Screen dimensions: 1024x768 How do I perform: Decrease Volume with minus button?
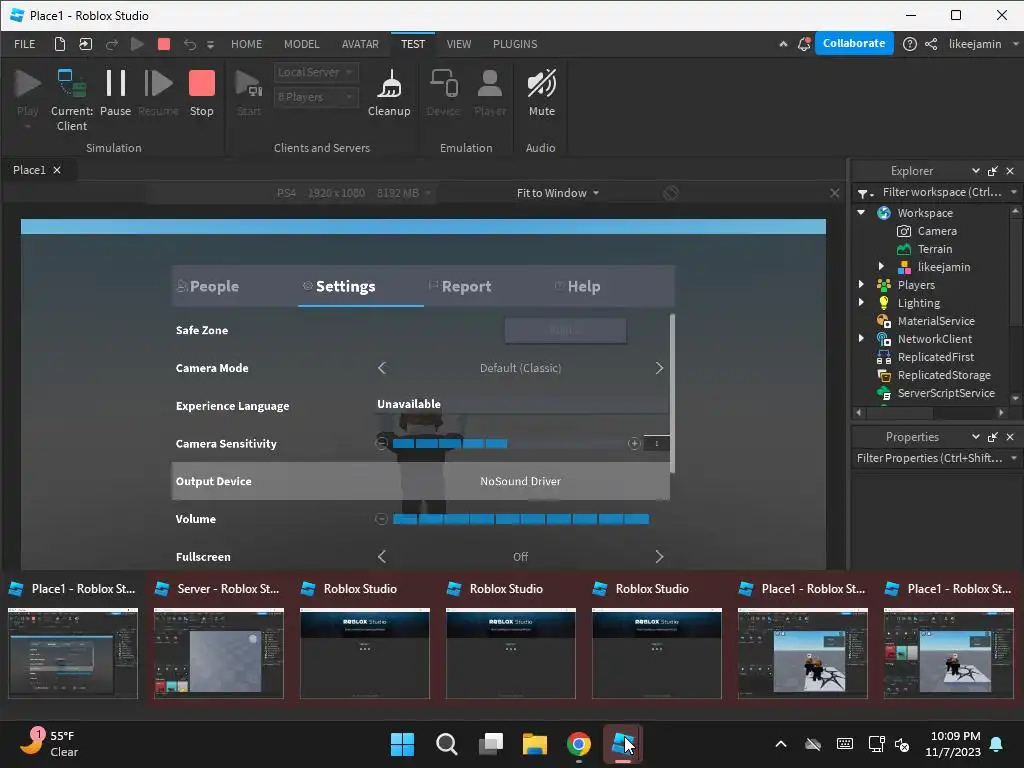click(381, 519)
